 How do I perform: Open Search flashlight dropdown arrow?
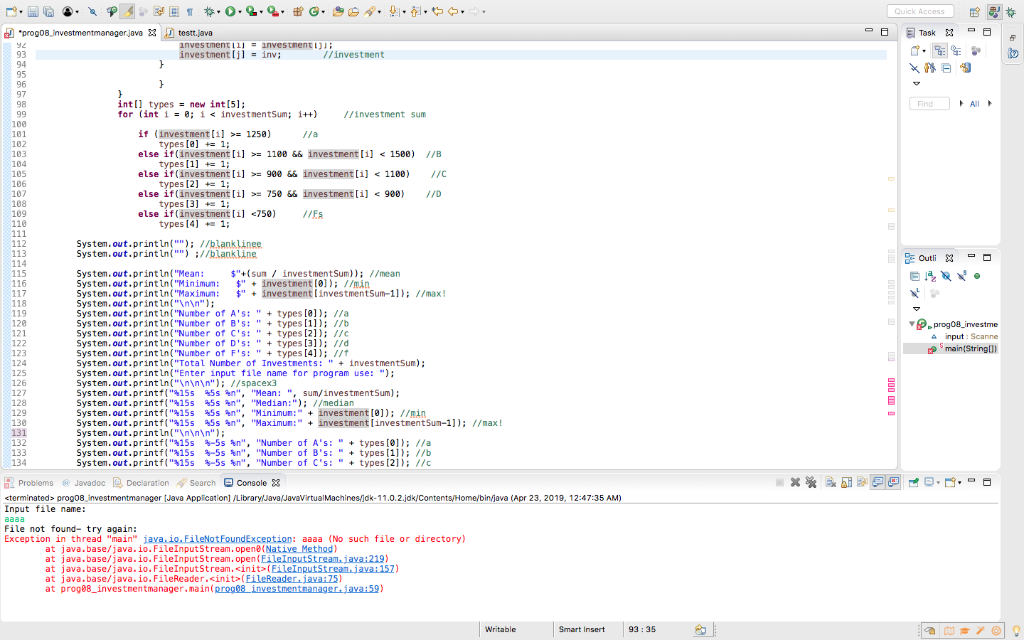tap(379, 12)
